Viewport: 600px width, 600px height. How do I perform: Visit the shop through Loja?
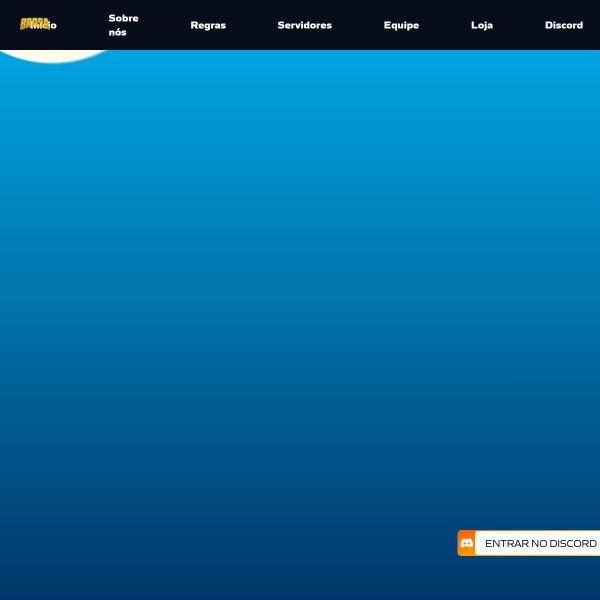coord(482,25)
